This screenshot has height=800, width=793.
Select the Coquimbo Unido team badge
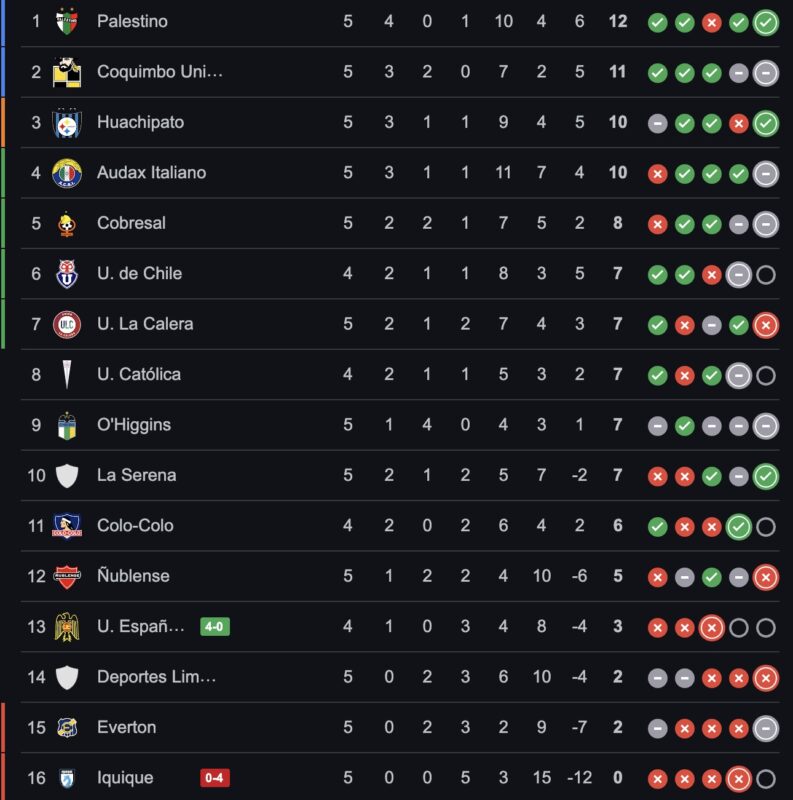65,70
